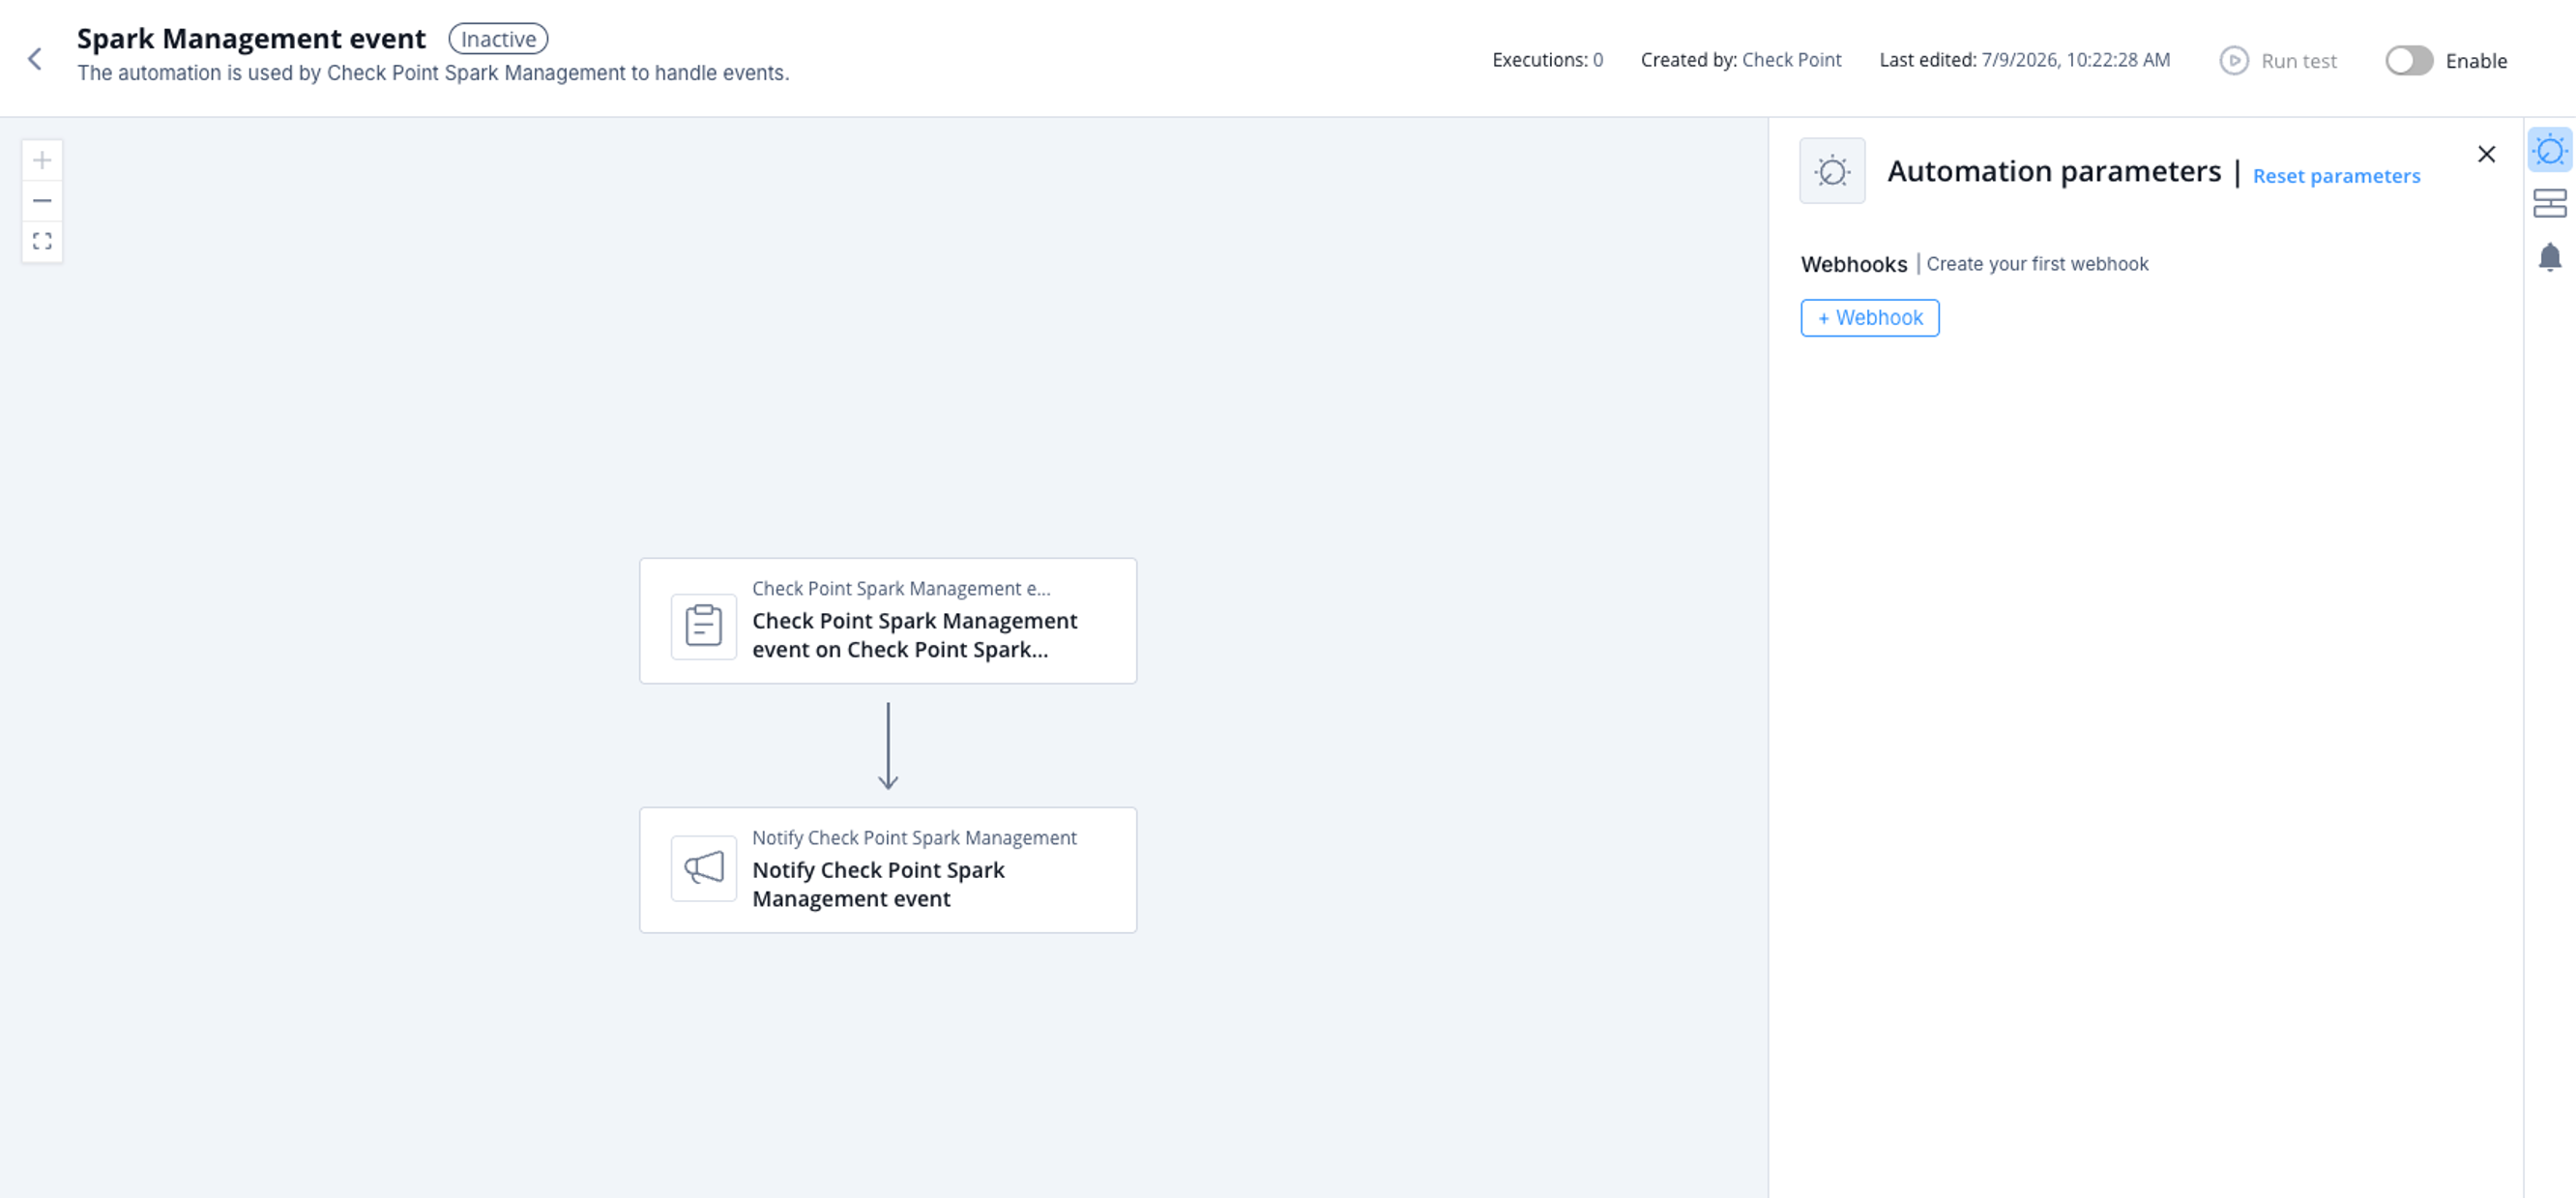Viewport: 2576px width, 1198px height.
Task: Select the Notify Check Point Spark Management node
Action: coord(888,870)
